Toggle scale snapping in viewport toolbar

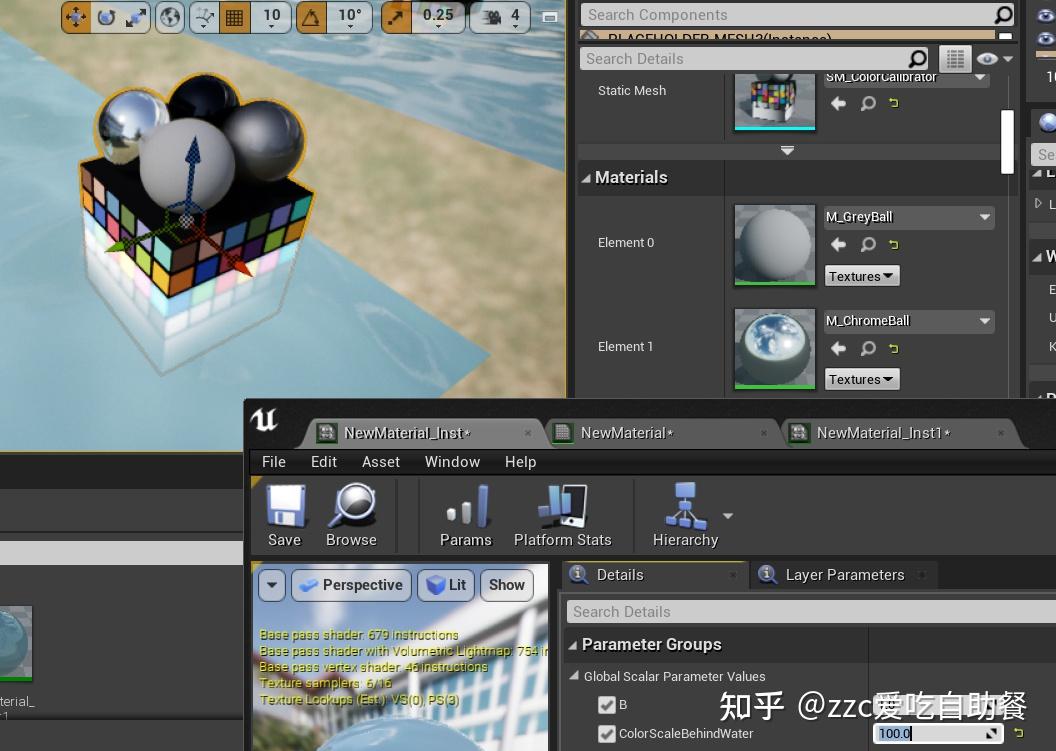point(396,17)
